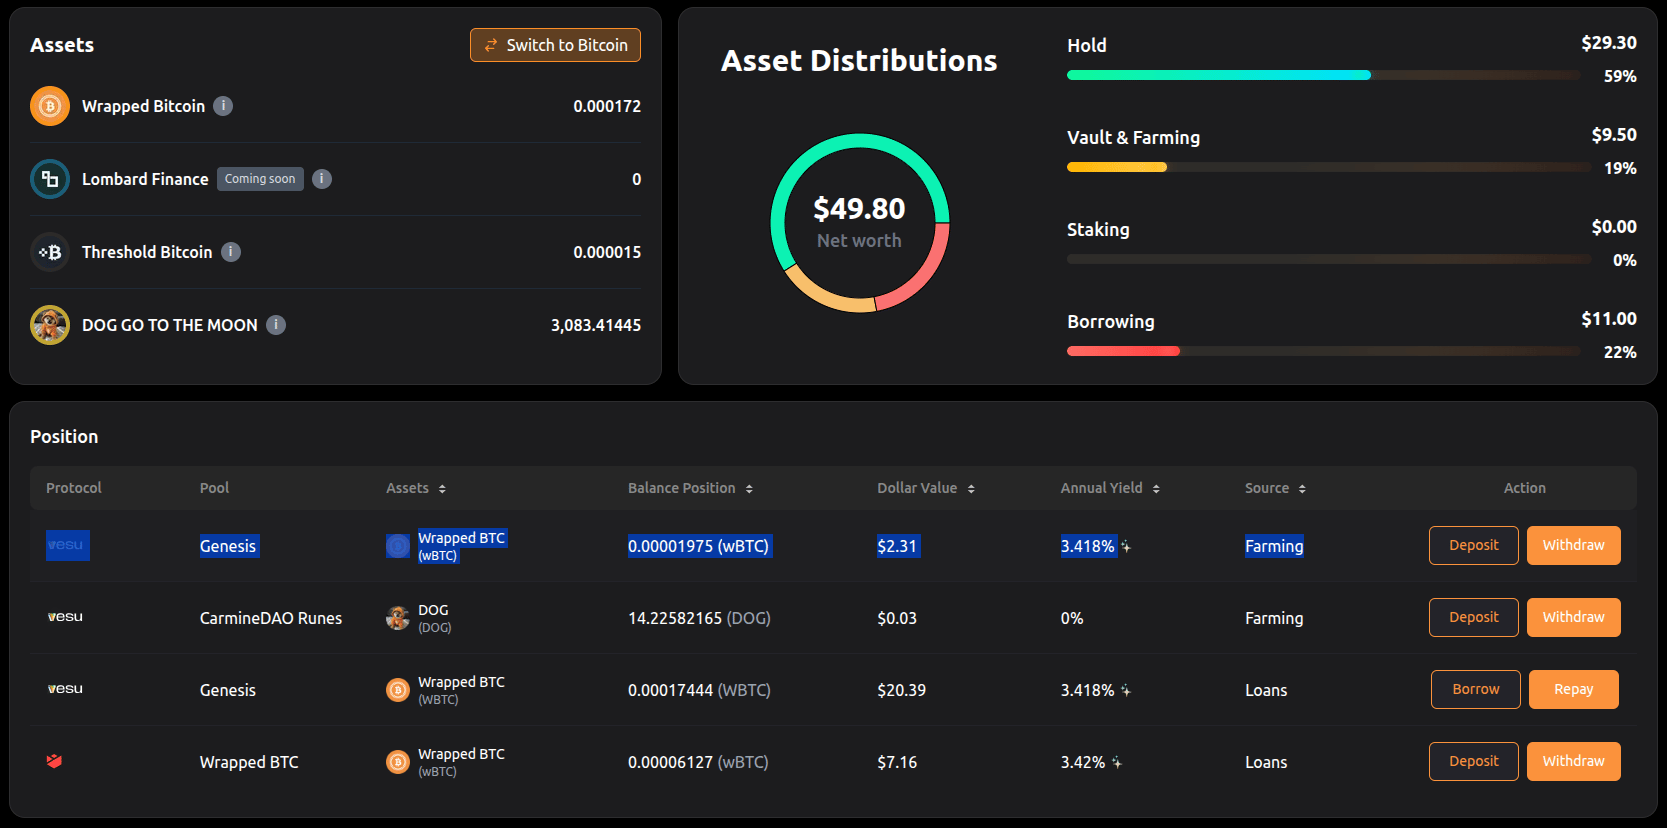This screenshot has width=1667, height=828.
Task: Open info tooltip next to Wrapped Bitcoin
Action: coord(223,106)
